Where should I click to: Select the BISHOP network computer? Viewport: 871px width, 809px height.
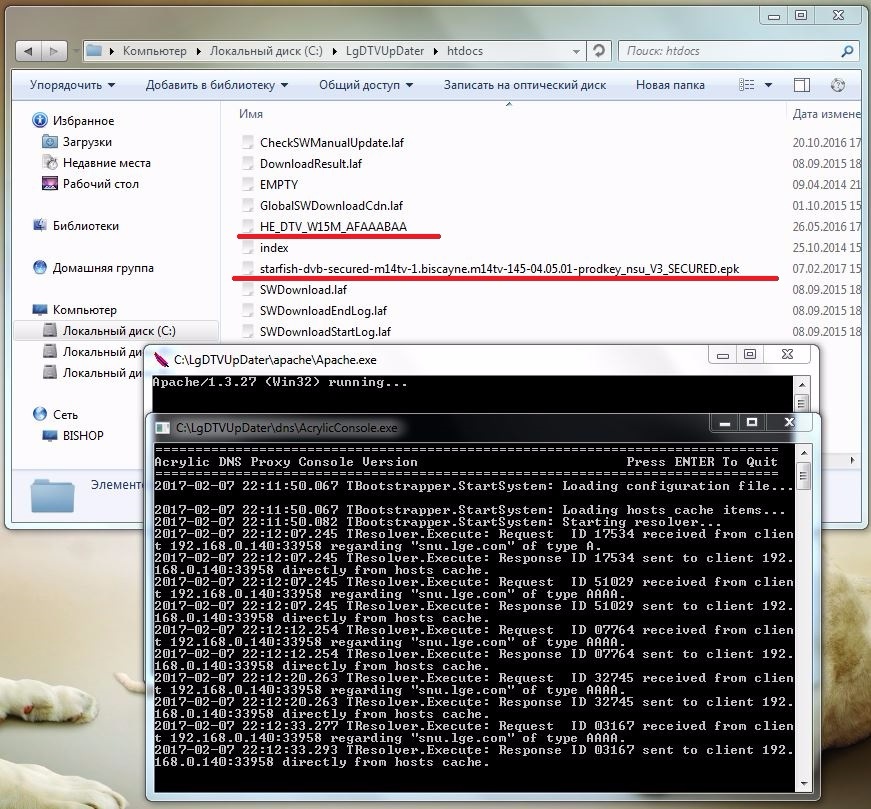point(82,436)
